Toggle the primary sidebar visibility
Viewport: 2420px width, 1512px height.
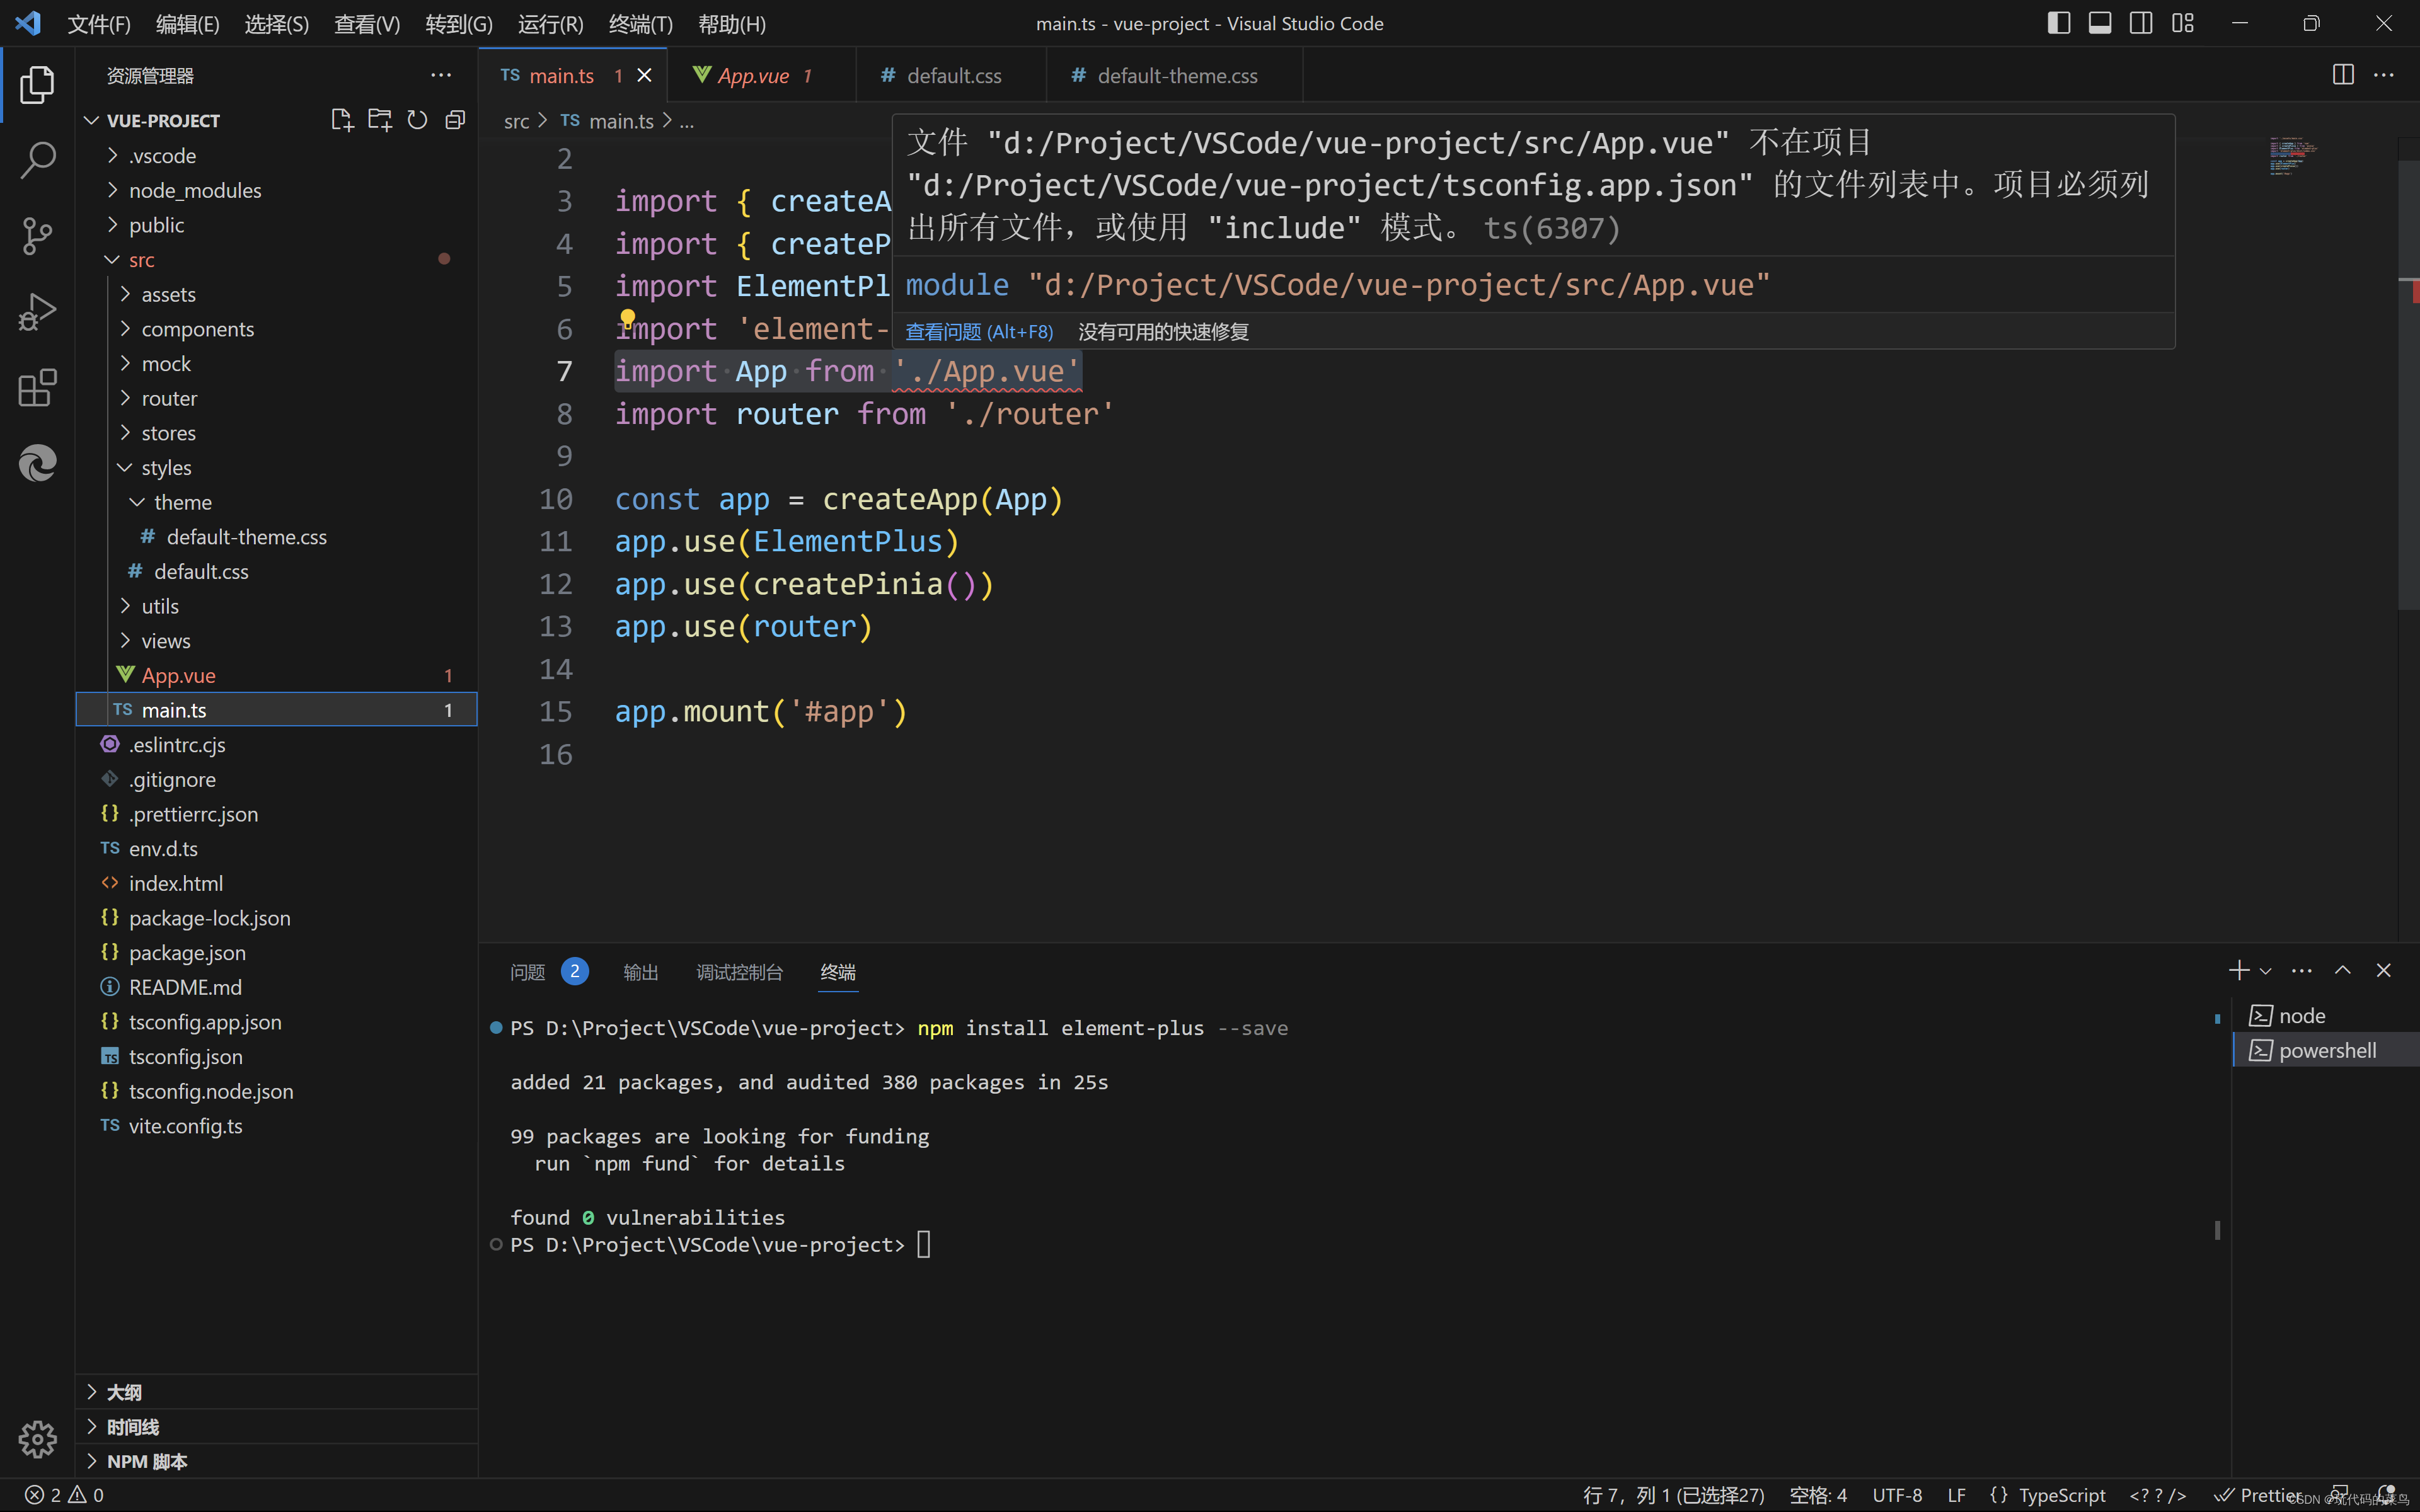point(2058,23)
